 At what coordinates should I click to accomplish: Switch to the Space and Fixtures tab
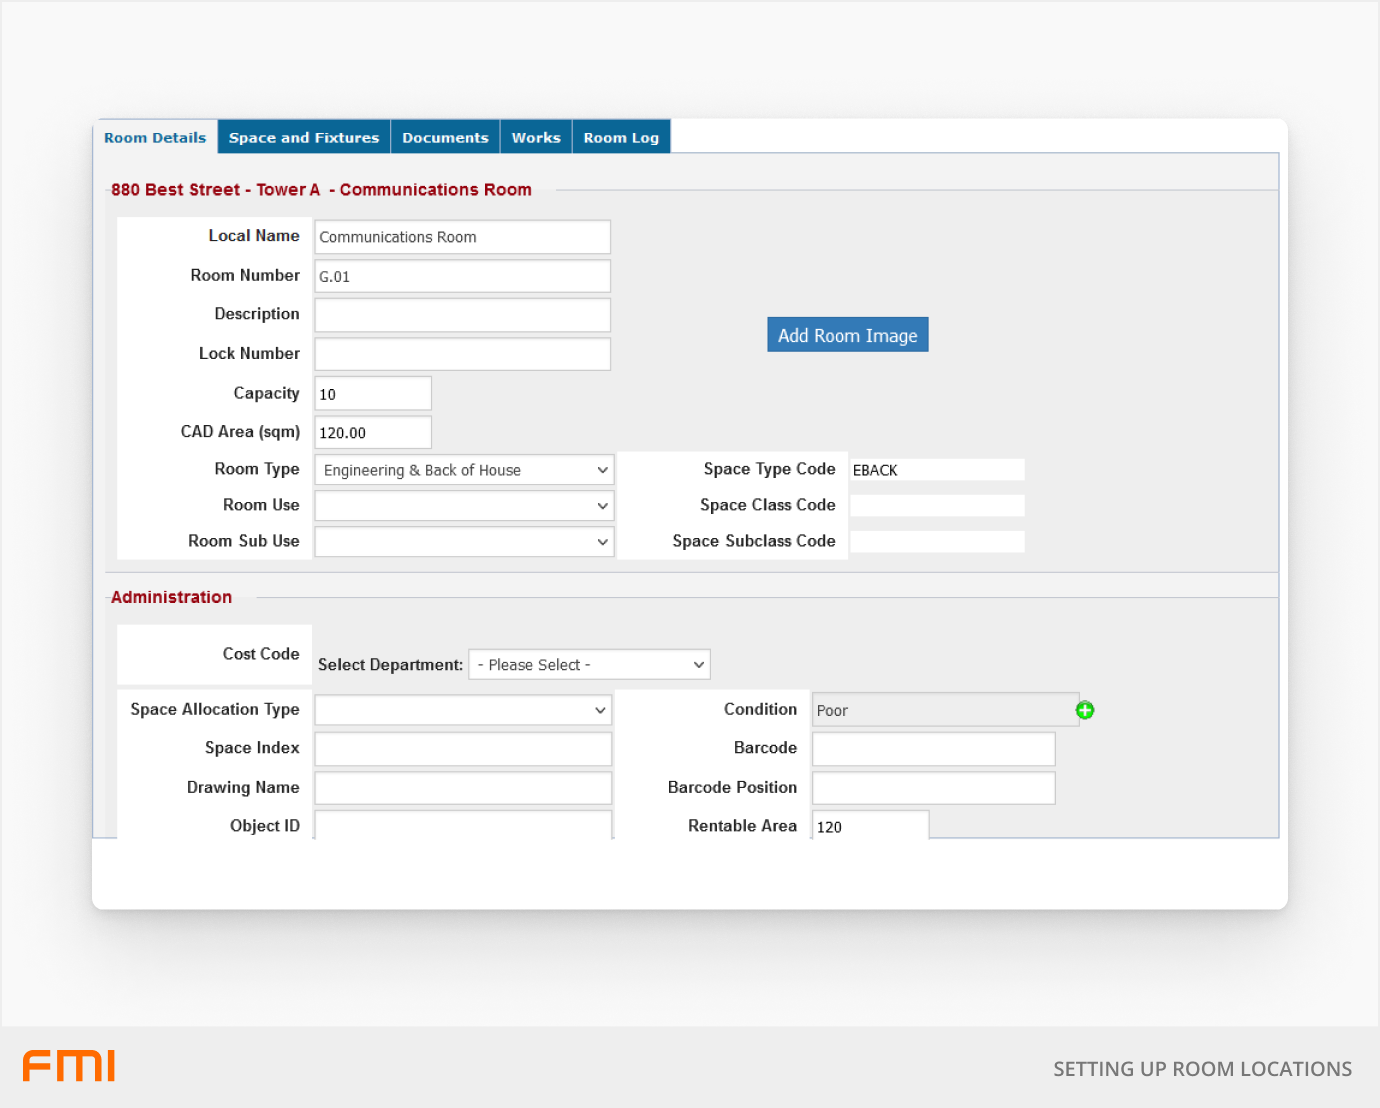tap(304, 138)
